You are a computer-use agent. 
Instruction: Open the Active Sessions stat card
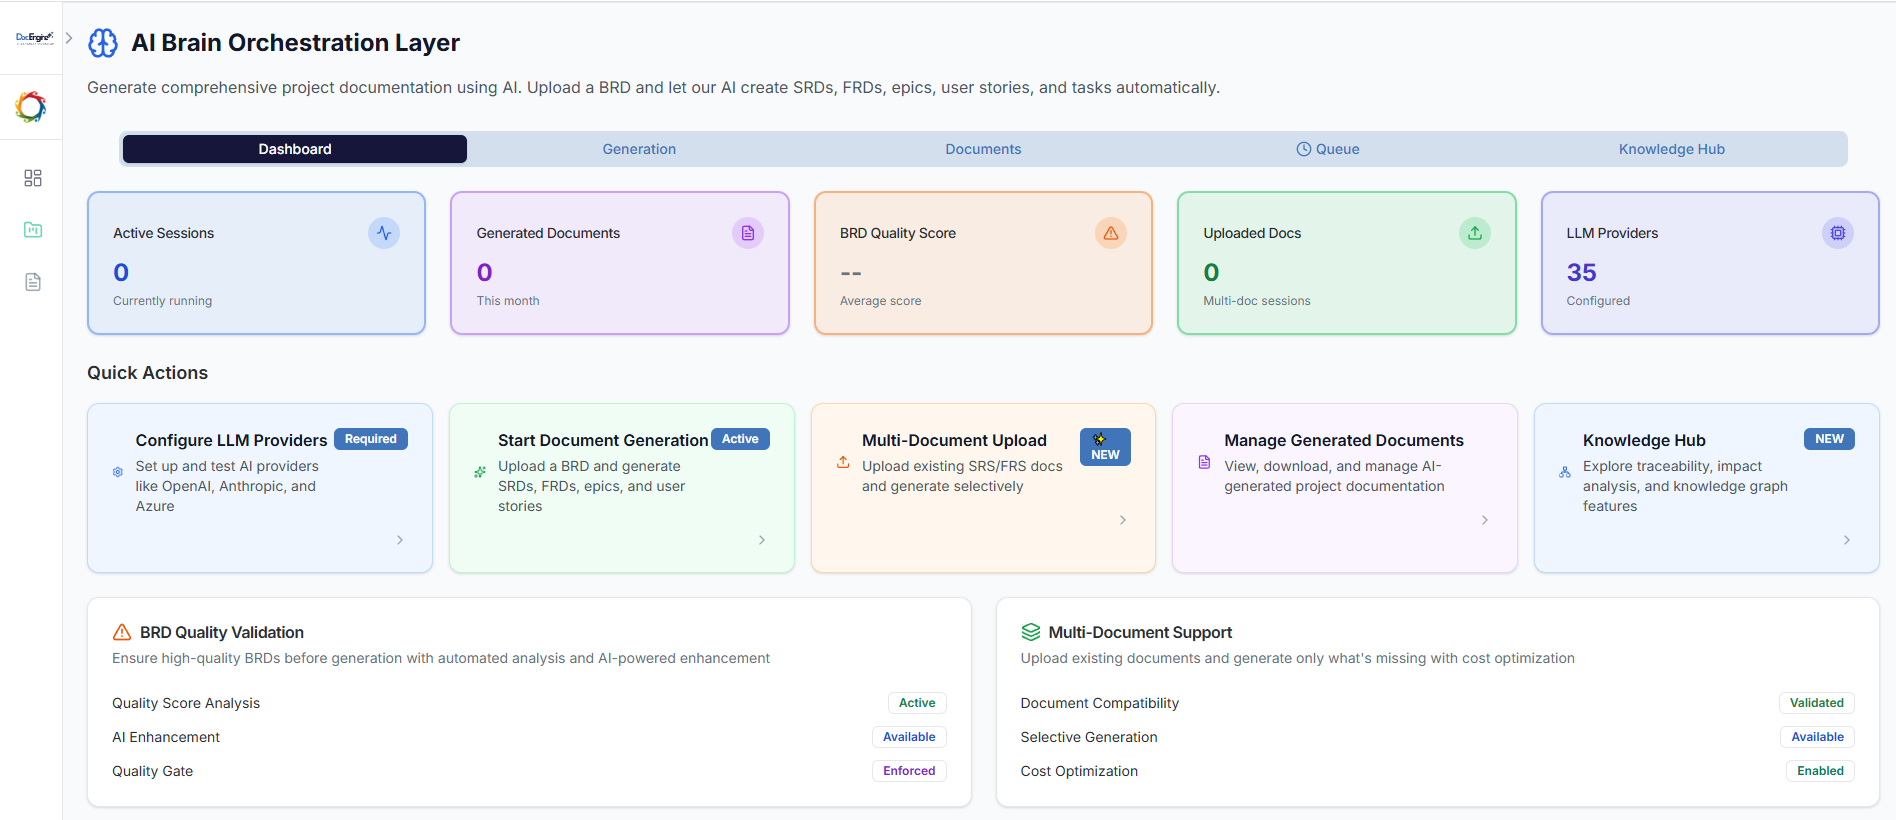click(257, 263)
